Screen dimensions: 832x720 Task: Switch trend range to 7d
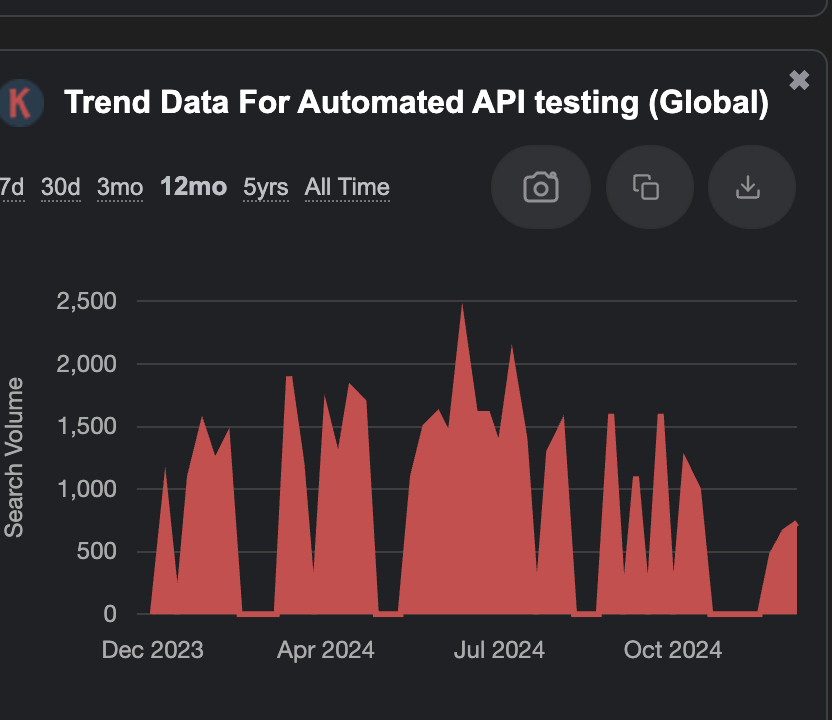click(12, 187)
